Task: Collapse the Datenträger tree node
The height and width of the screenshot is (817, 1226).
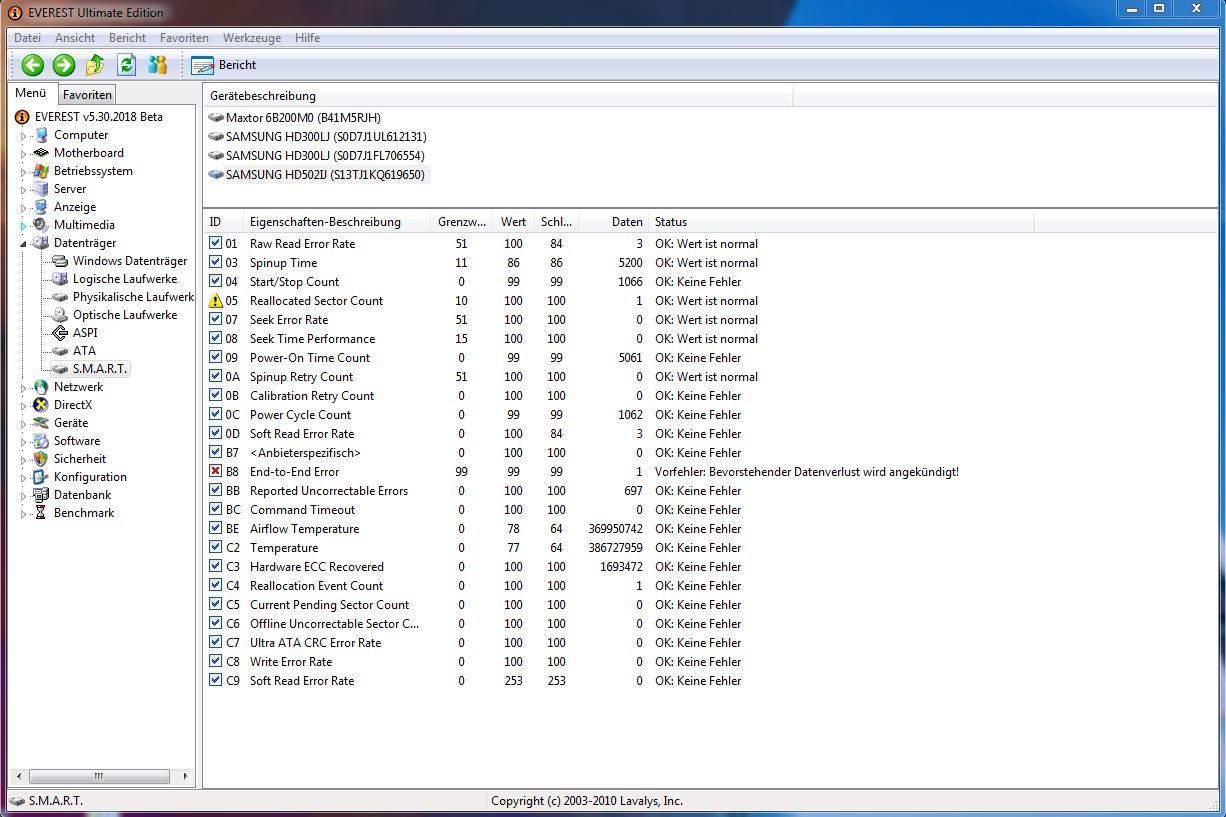Action: pyautogui.click(x=23, y=244)
